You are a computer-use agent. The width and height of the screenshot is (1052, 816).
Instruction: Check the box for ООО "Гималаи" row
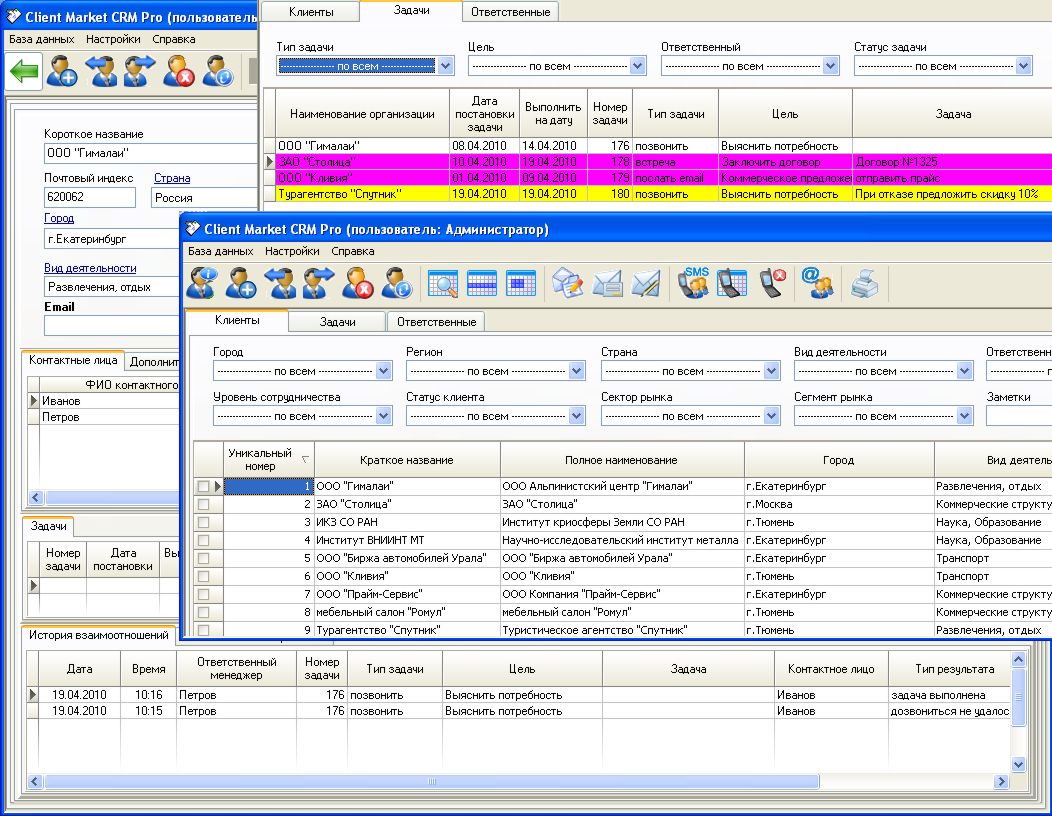click(x=203, y=487)
